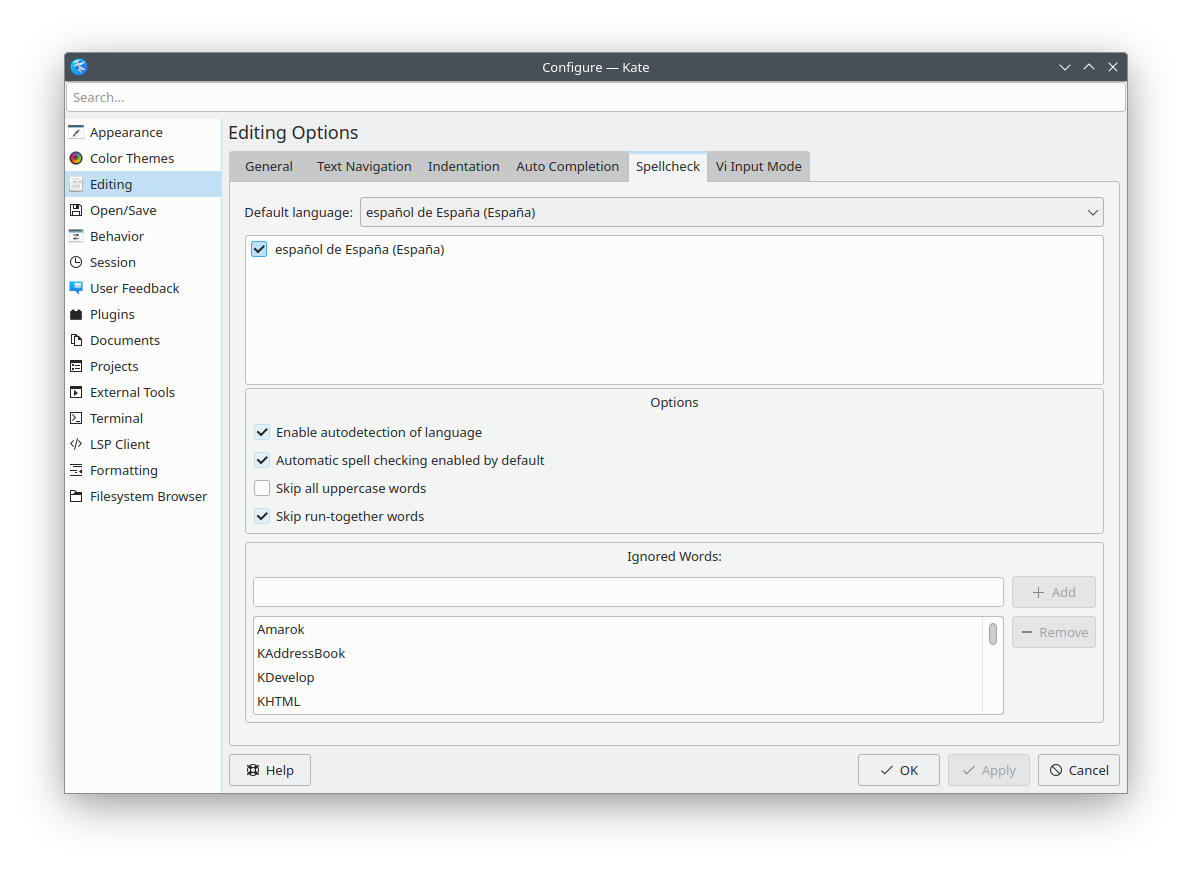
Task: Select the Terminal icon in sidebar
Action: pos(76,418)
